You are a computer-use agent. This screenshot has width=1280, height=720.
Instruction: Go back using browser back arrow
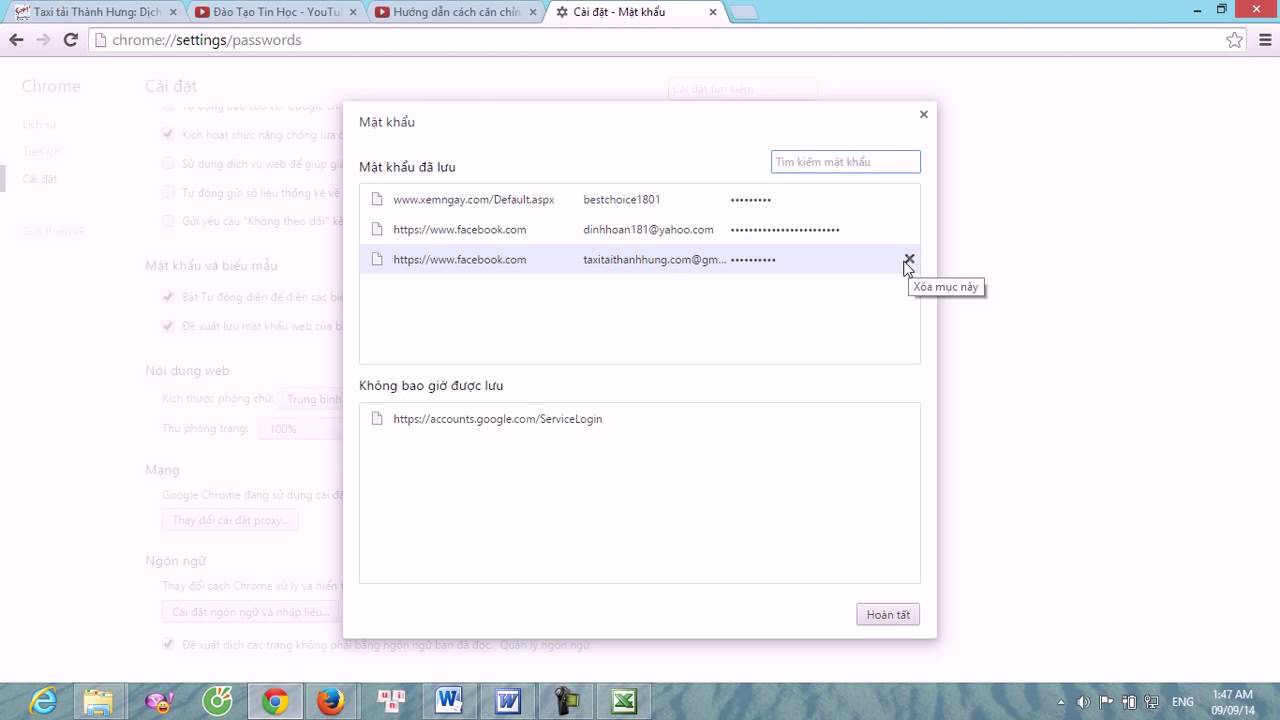[x=16, y=40]
